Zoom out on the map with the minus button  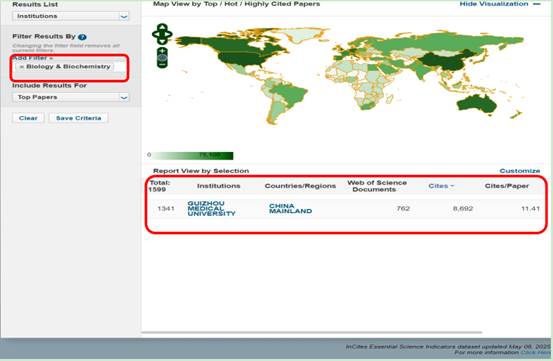pyautogui.click(x=162, y=65)
